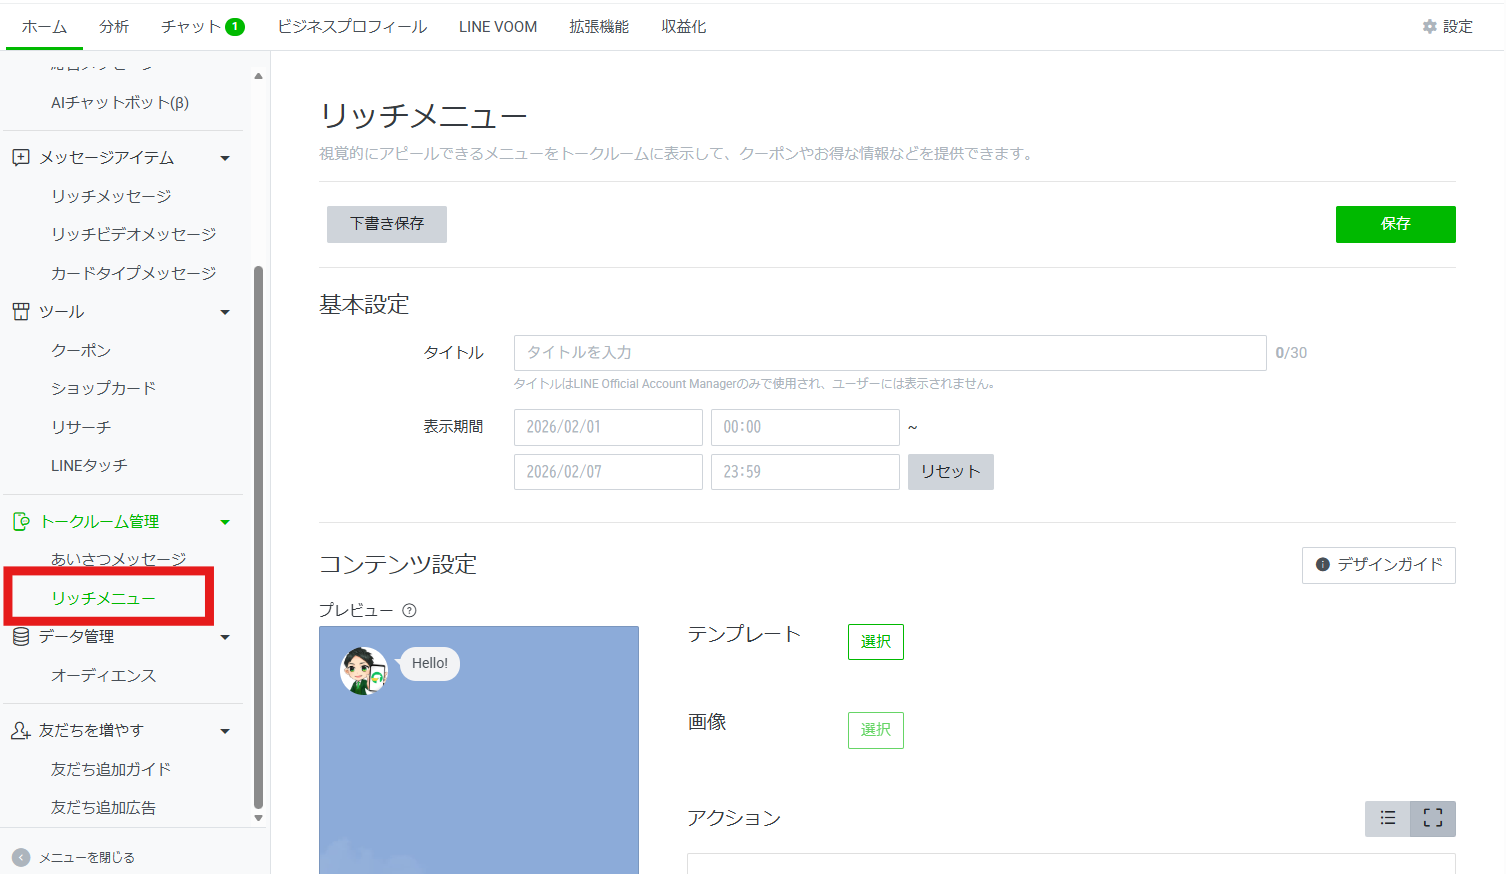
Task: Click the talk room management icon
Action: coord(20,522)
